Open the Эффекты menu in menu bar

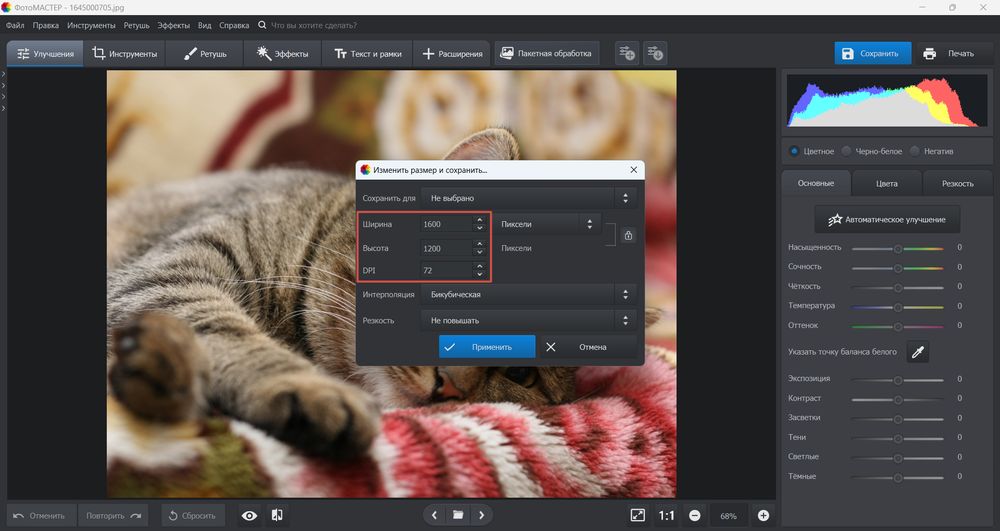click(x=173, y=23)
